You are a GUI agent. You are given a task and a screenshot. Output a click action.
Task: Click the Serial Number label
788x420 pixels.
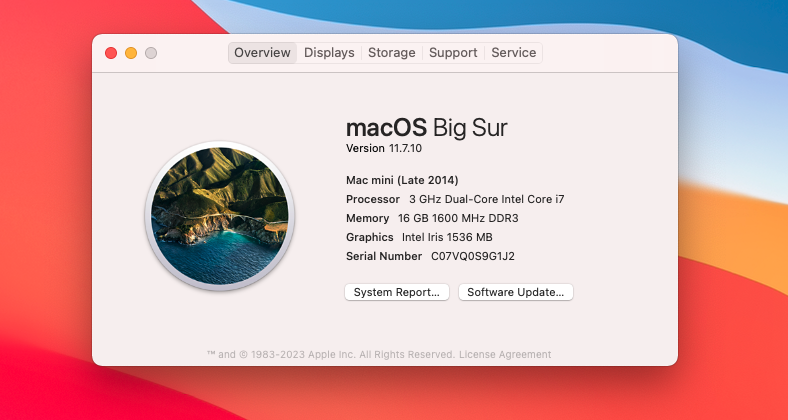click(x=384, y=256)
